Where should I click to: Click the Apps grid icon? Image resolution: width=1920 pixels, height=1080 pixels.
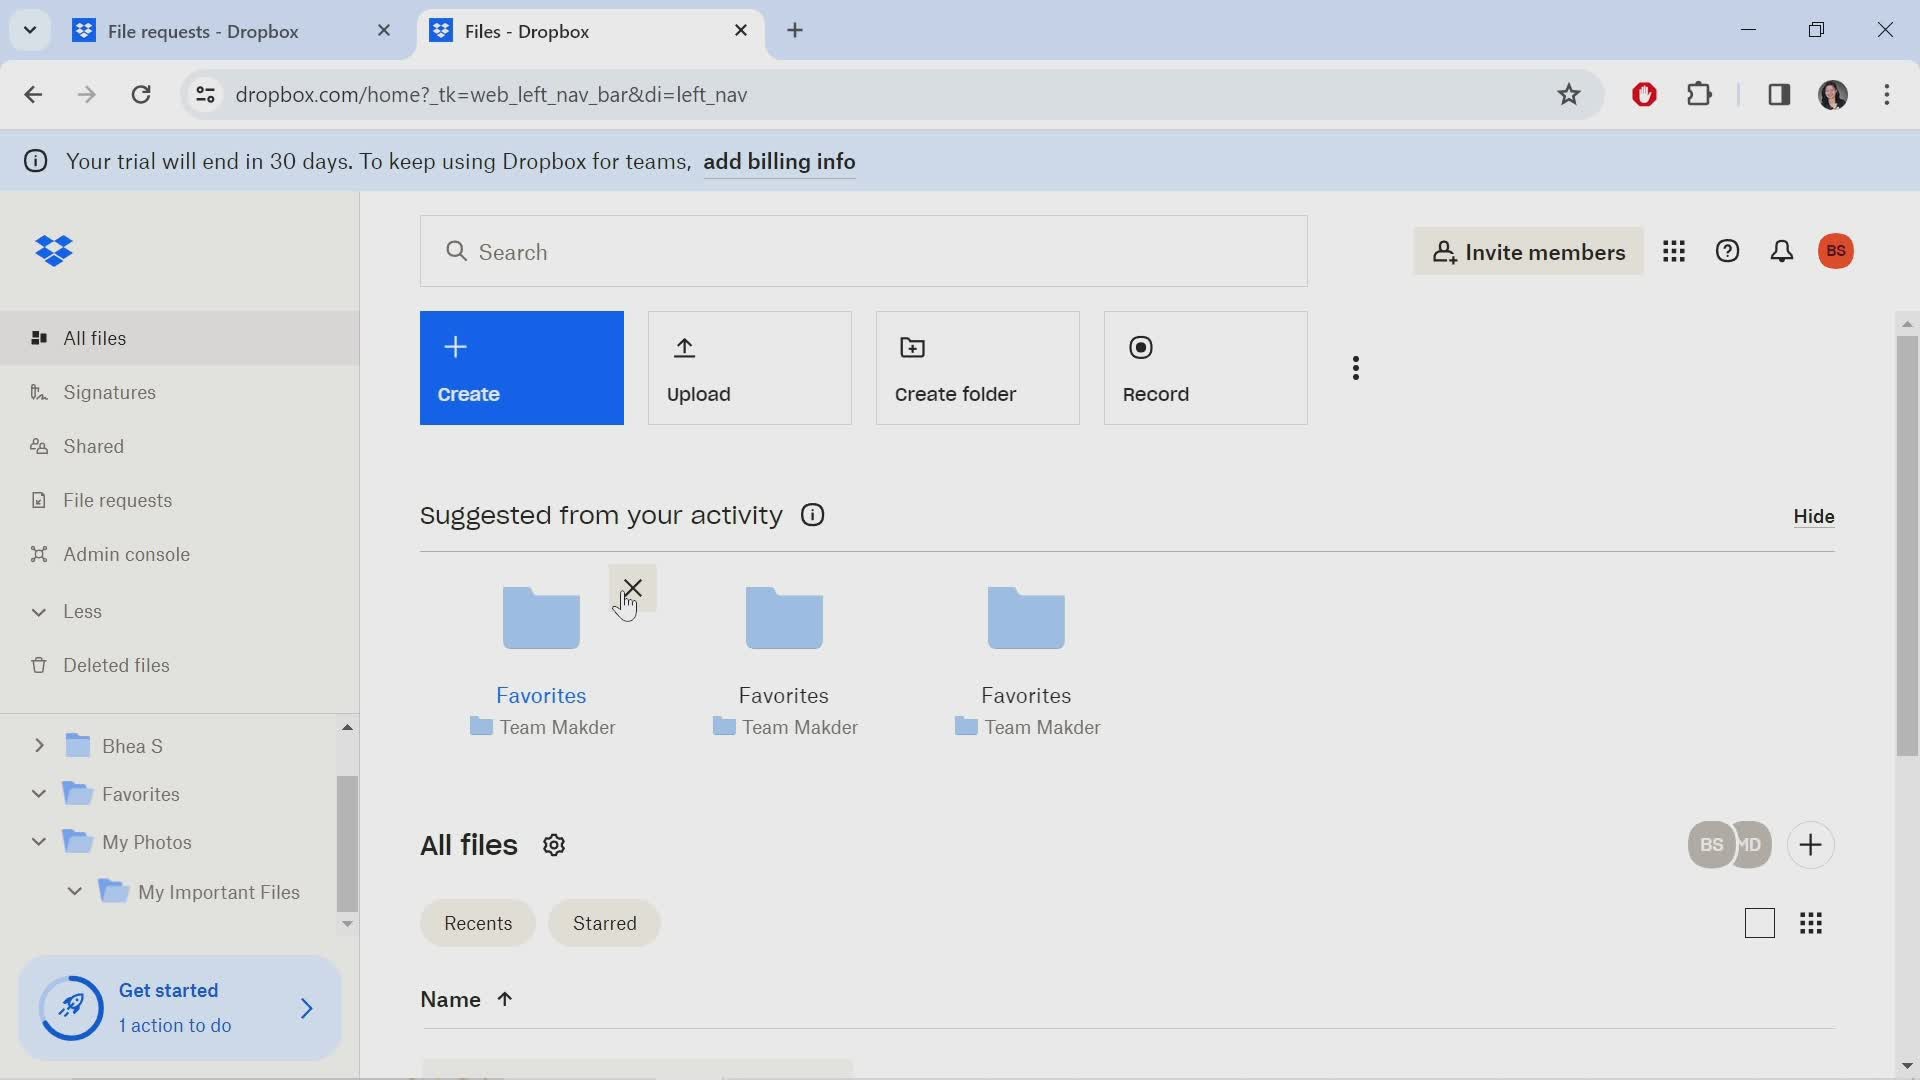point(1673,251)
